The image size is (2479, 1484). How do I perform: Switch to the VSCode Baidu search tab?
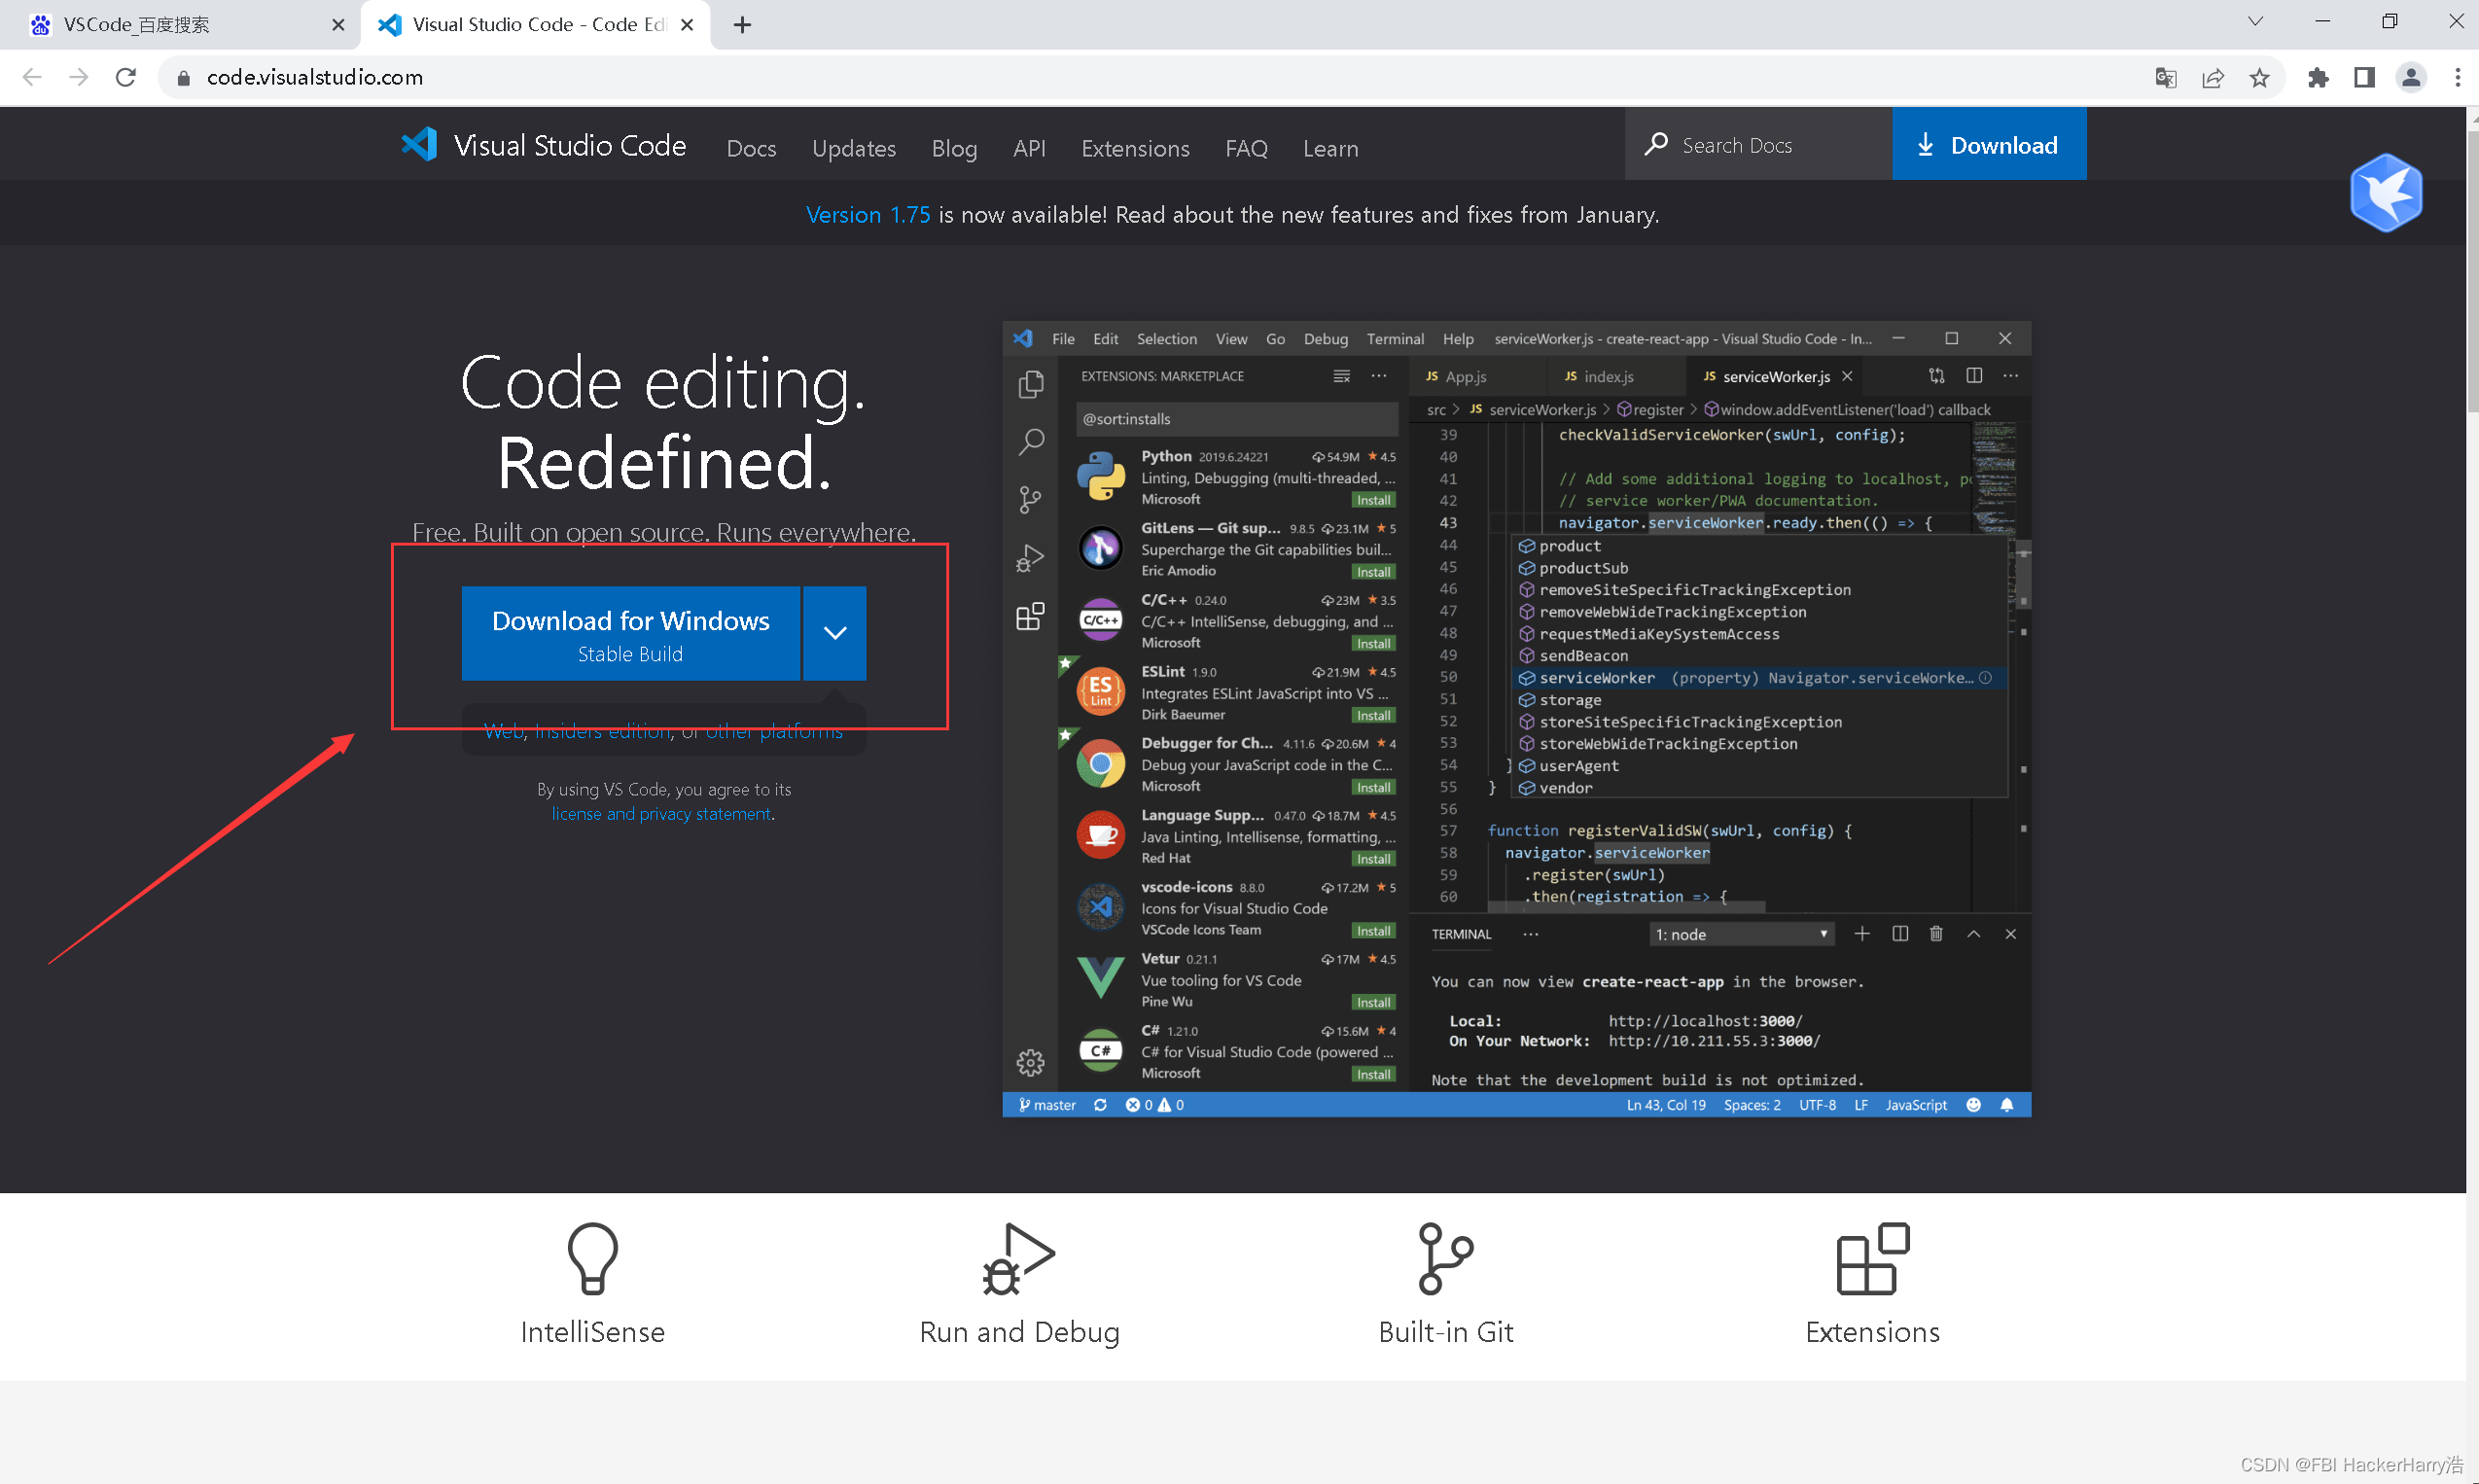180,25
